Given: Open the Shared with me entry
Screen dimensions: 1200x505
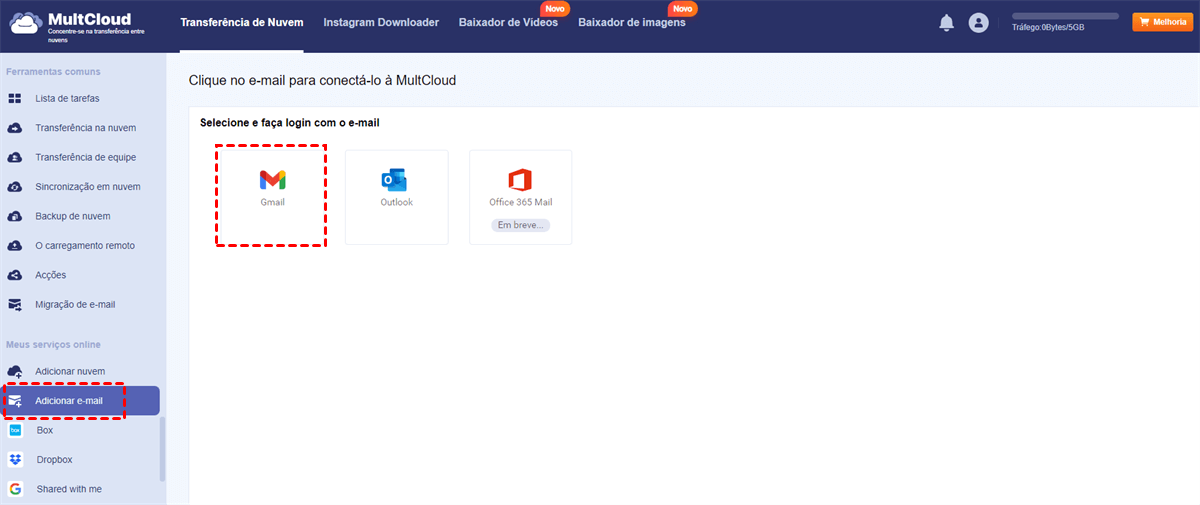Looking at the screenshot, I should (69, 489).
